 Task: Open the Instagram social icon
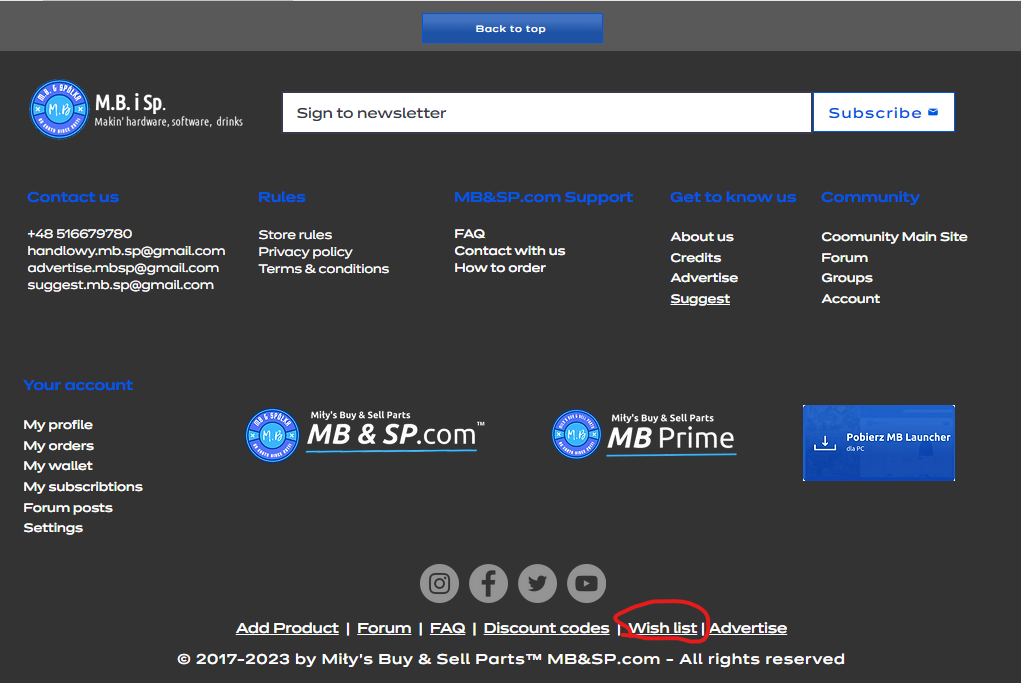tap(440, 583)
